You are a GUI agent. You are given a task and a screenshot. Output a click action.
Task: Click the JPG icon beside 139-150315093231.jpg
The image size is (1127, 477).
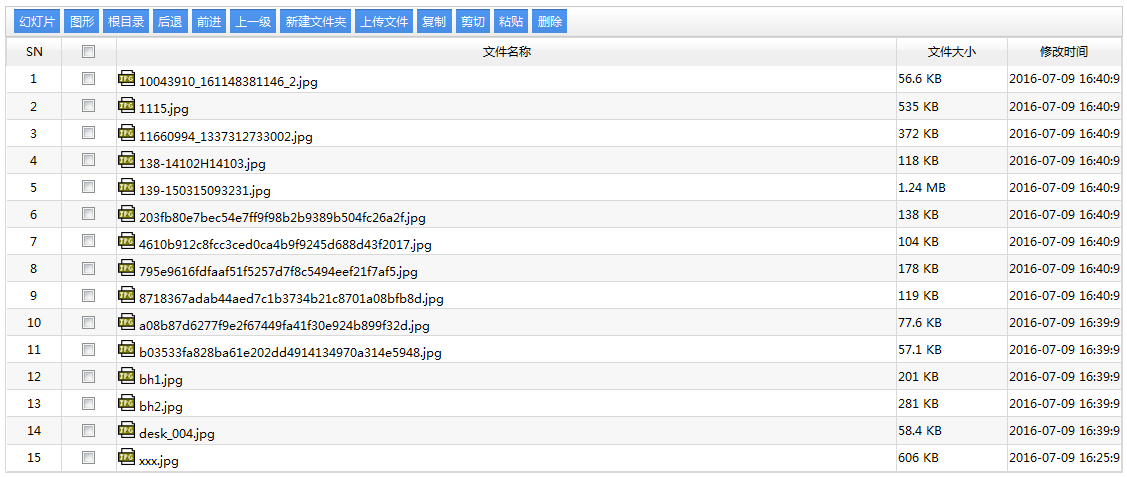tap(126, 186)
